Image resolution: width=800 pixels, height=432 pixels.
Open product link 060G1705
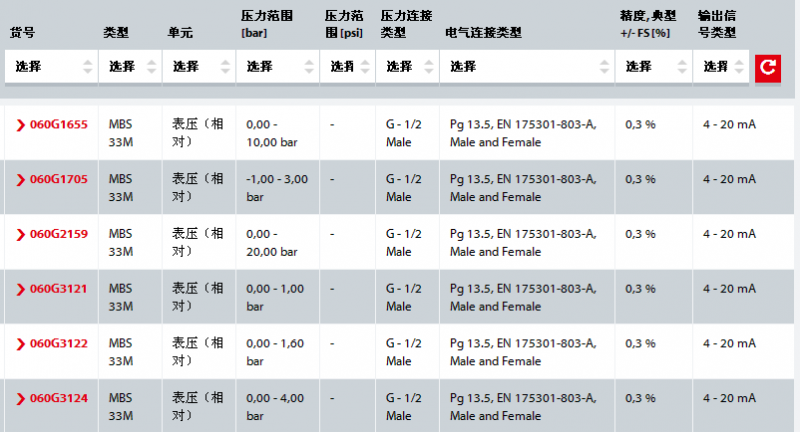(x=58, y=180)
